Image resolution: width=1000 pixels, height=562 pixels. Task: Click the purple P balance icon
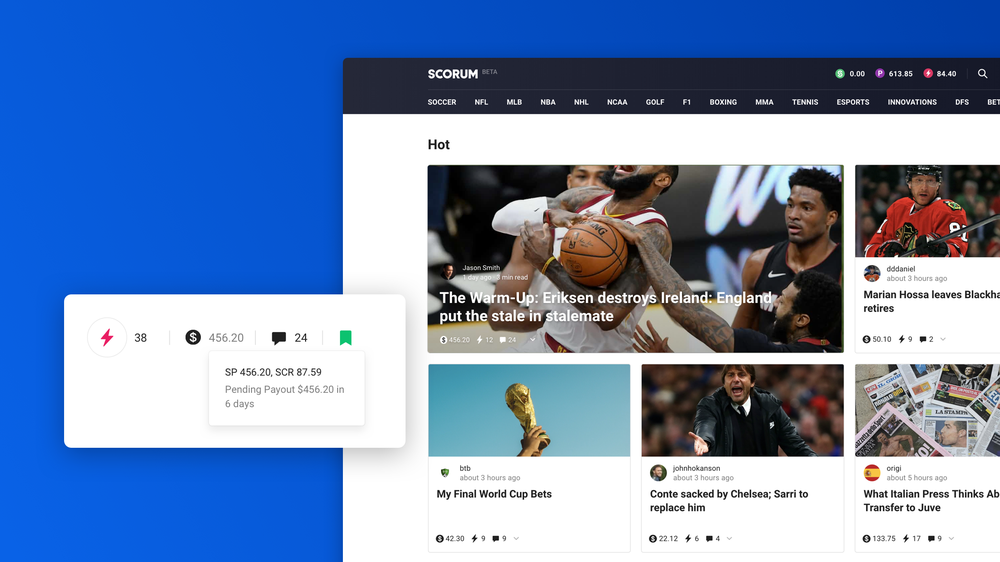click(879, 74)
